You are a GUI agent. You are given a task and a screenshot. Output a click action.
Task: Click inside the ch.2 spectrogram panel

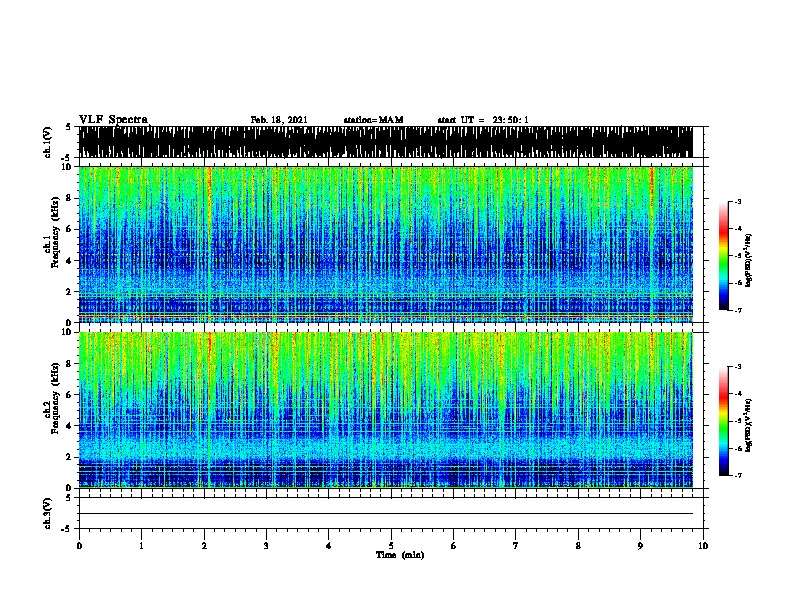pos(385,410)
